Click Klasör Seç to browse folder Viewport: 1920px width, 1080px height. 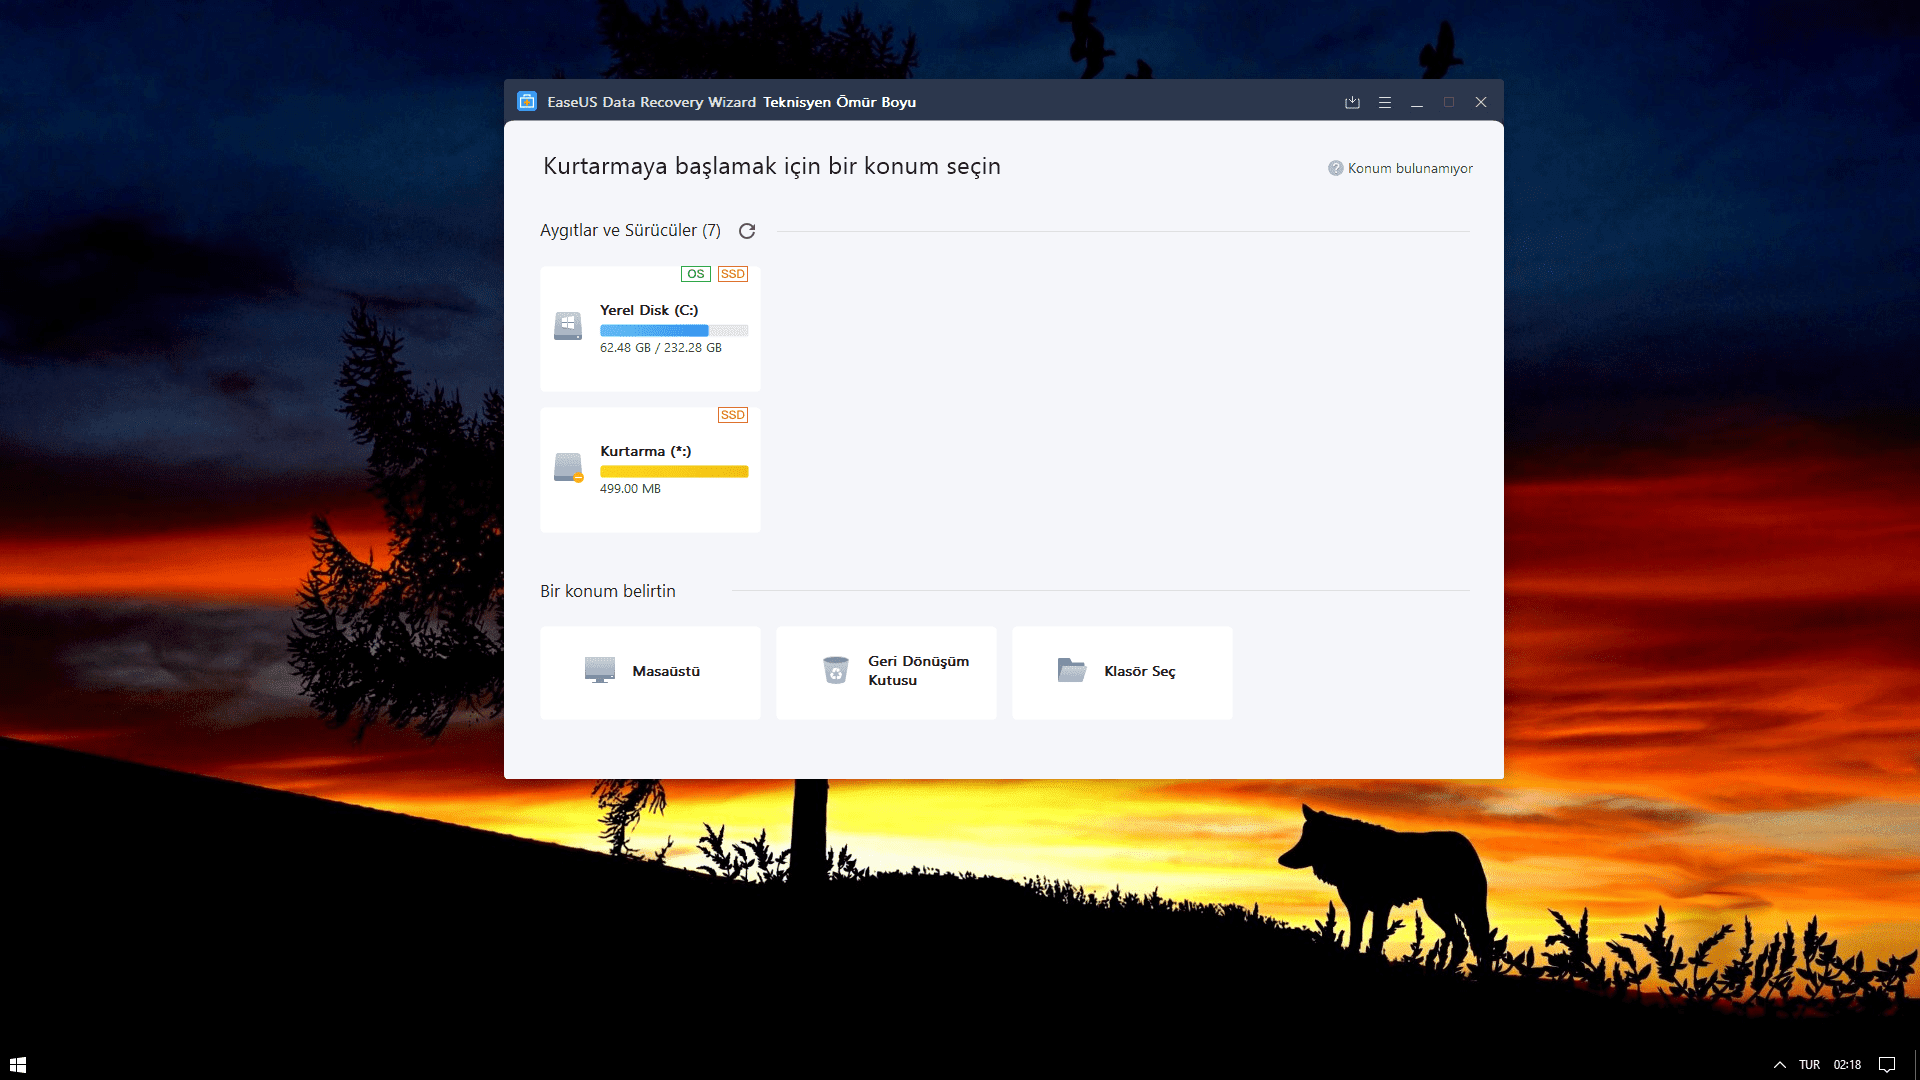click(1122, 672)
